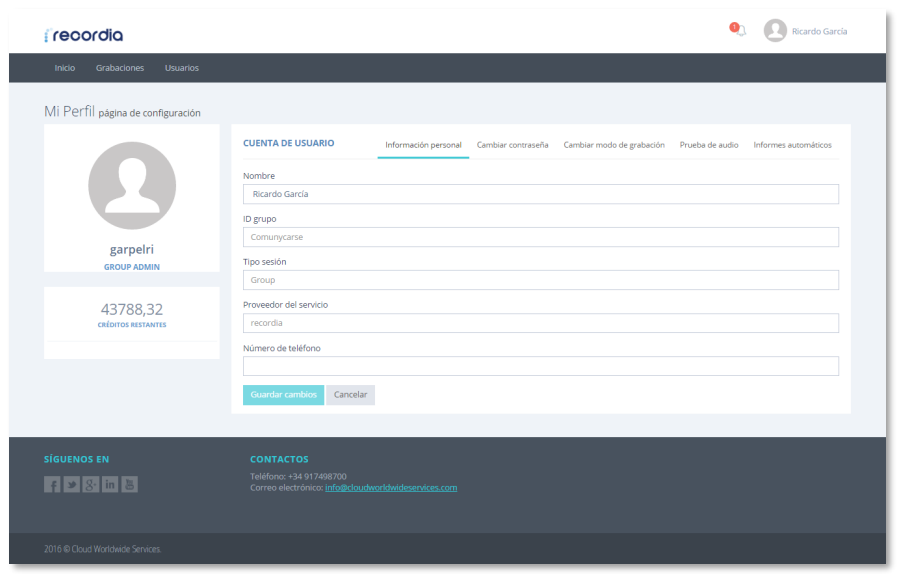Open the LinkedIn social icon
Image resolution: width=897 pixels, height=574 pixels.
tap(110, 485)
